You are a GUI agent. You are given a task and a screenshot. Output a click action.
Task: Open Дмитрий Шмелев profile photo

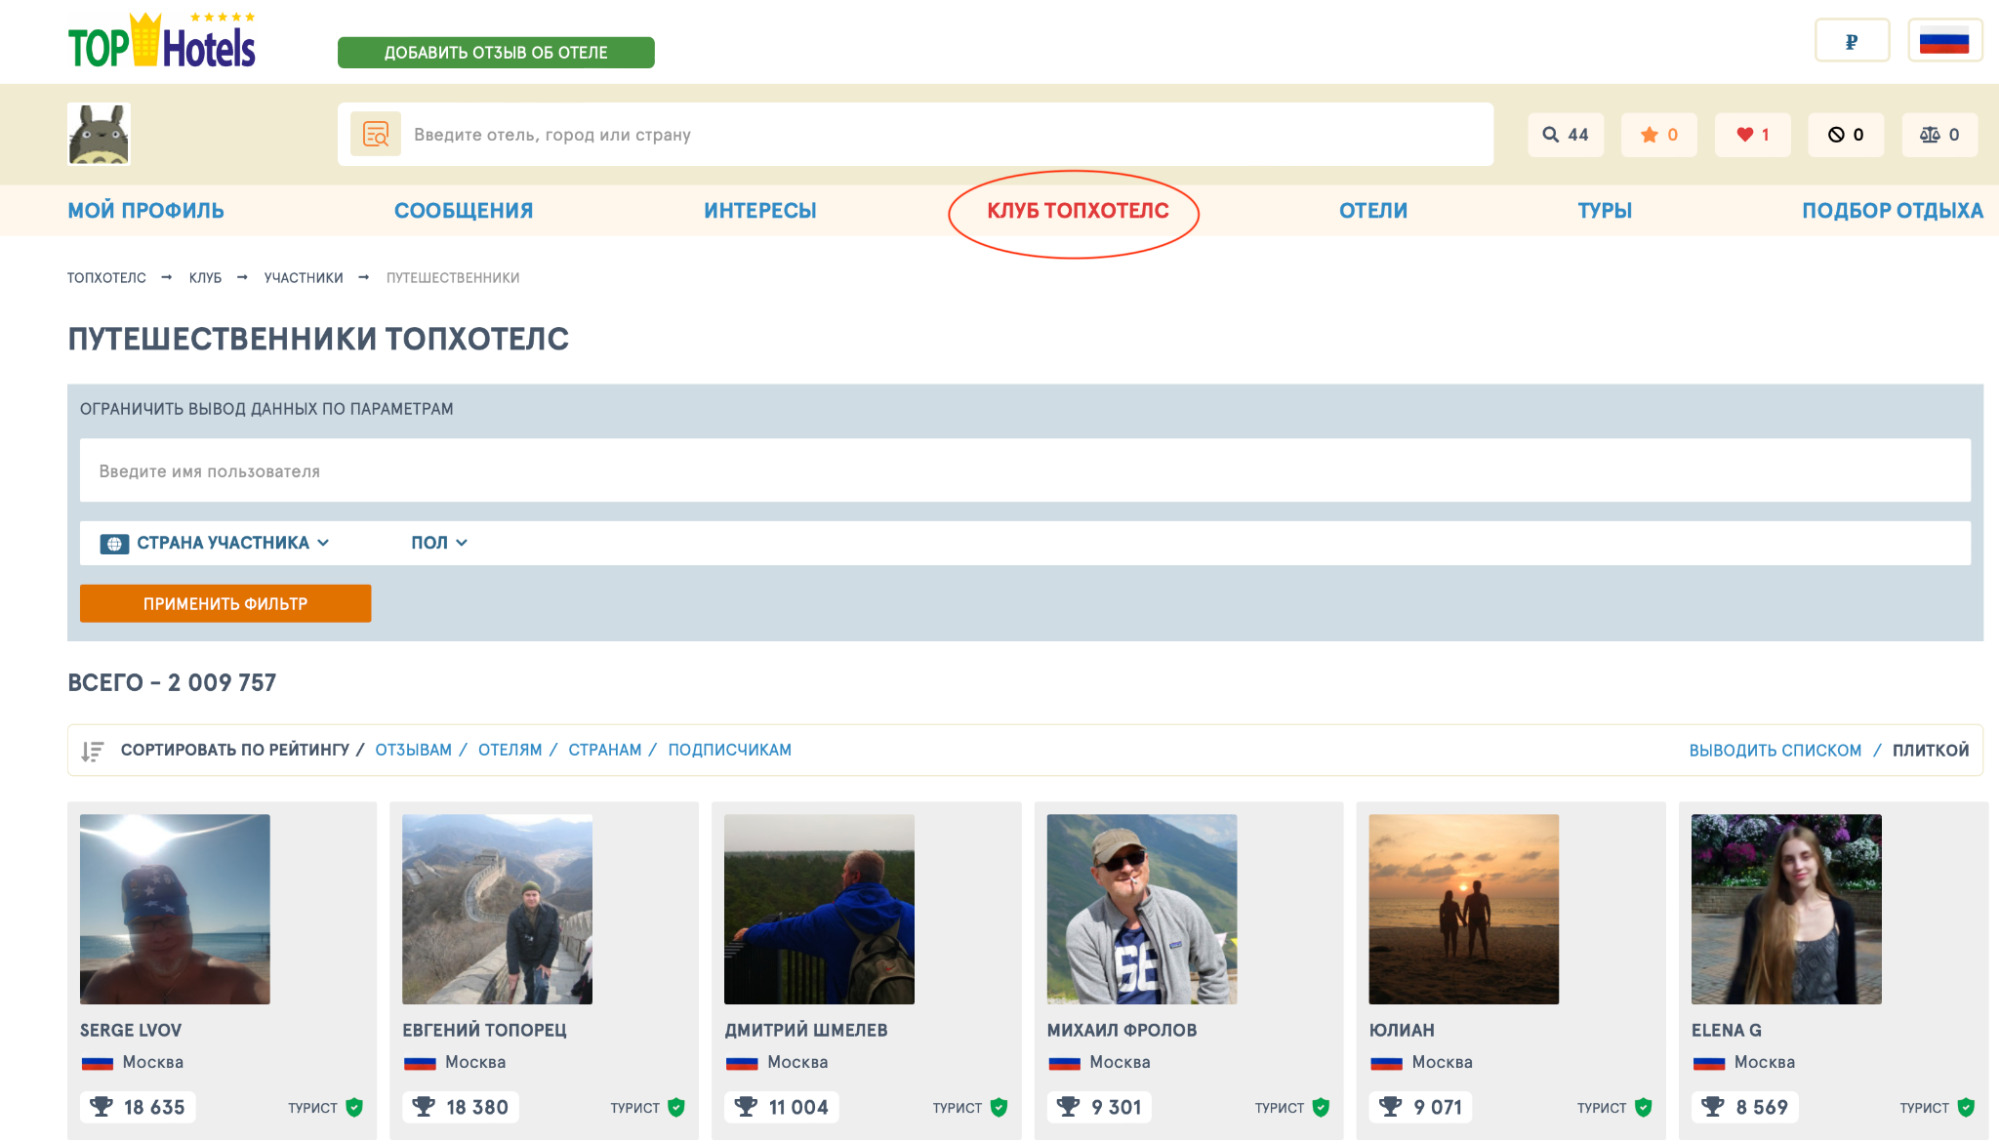tap(819, 909)
